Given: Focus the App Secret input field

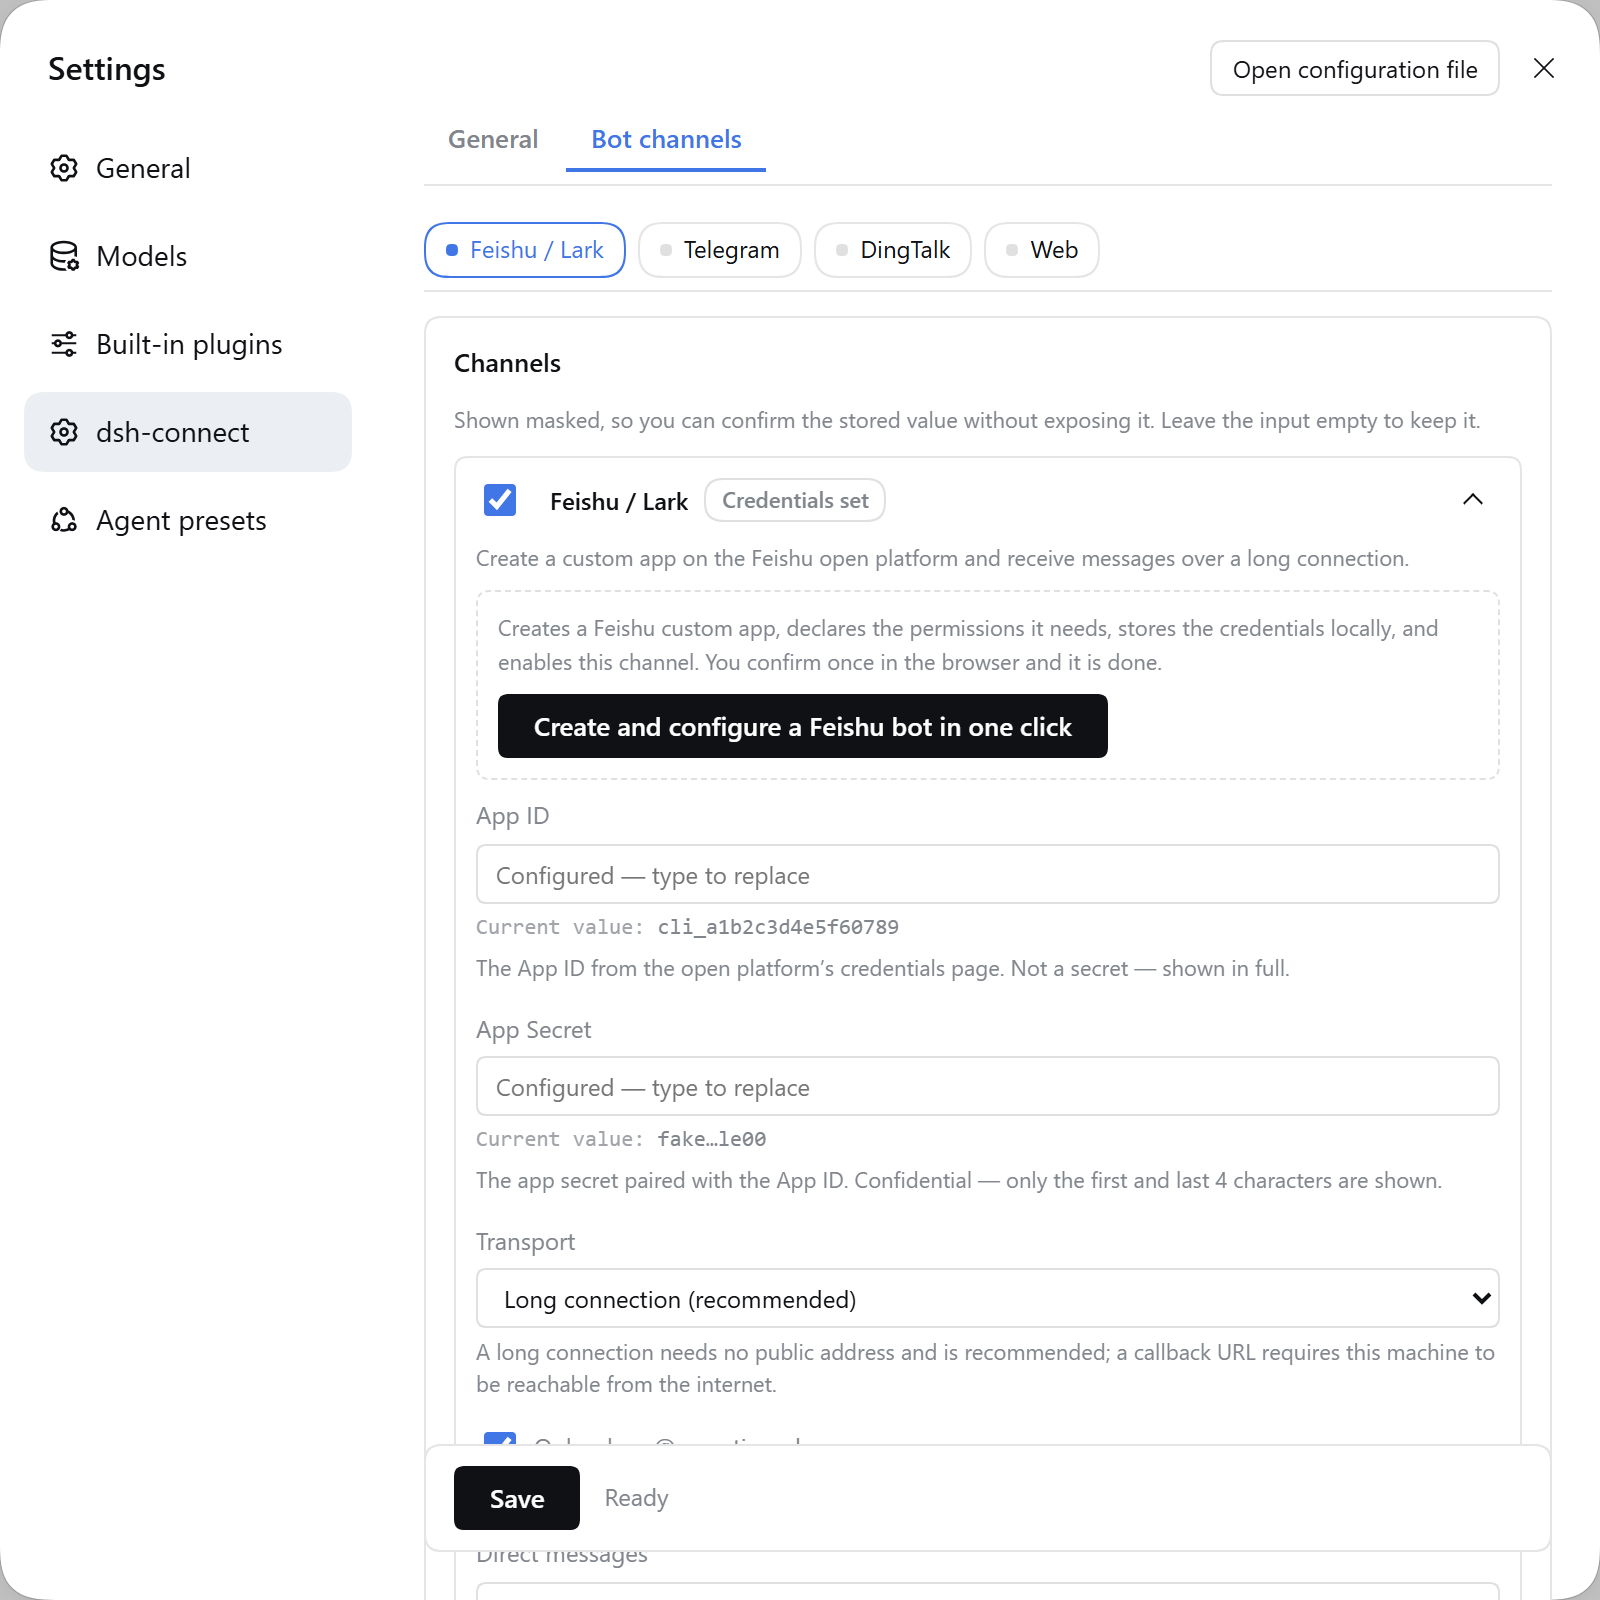Looking at the screenshot, I should tap(988, 1086).
